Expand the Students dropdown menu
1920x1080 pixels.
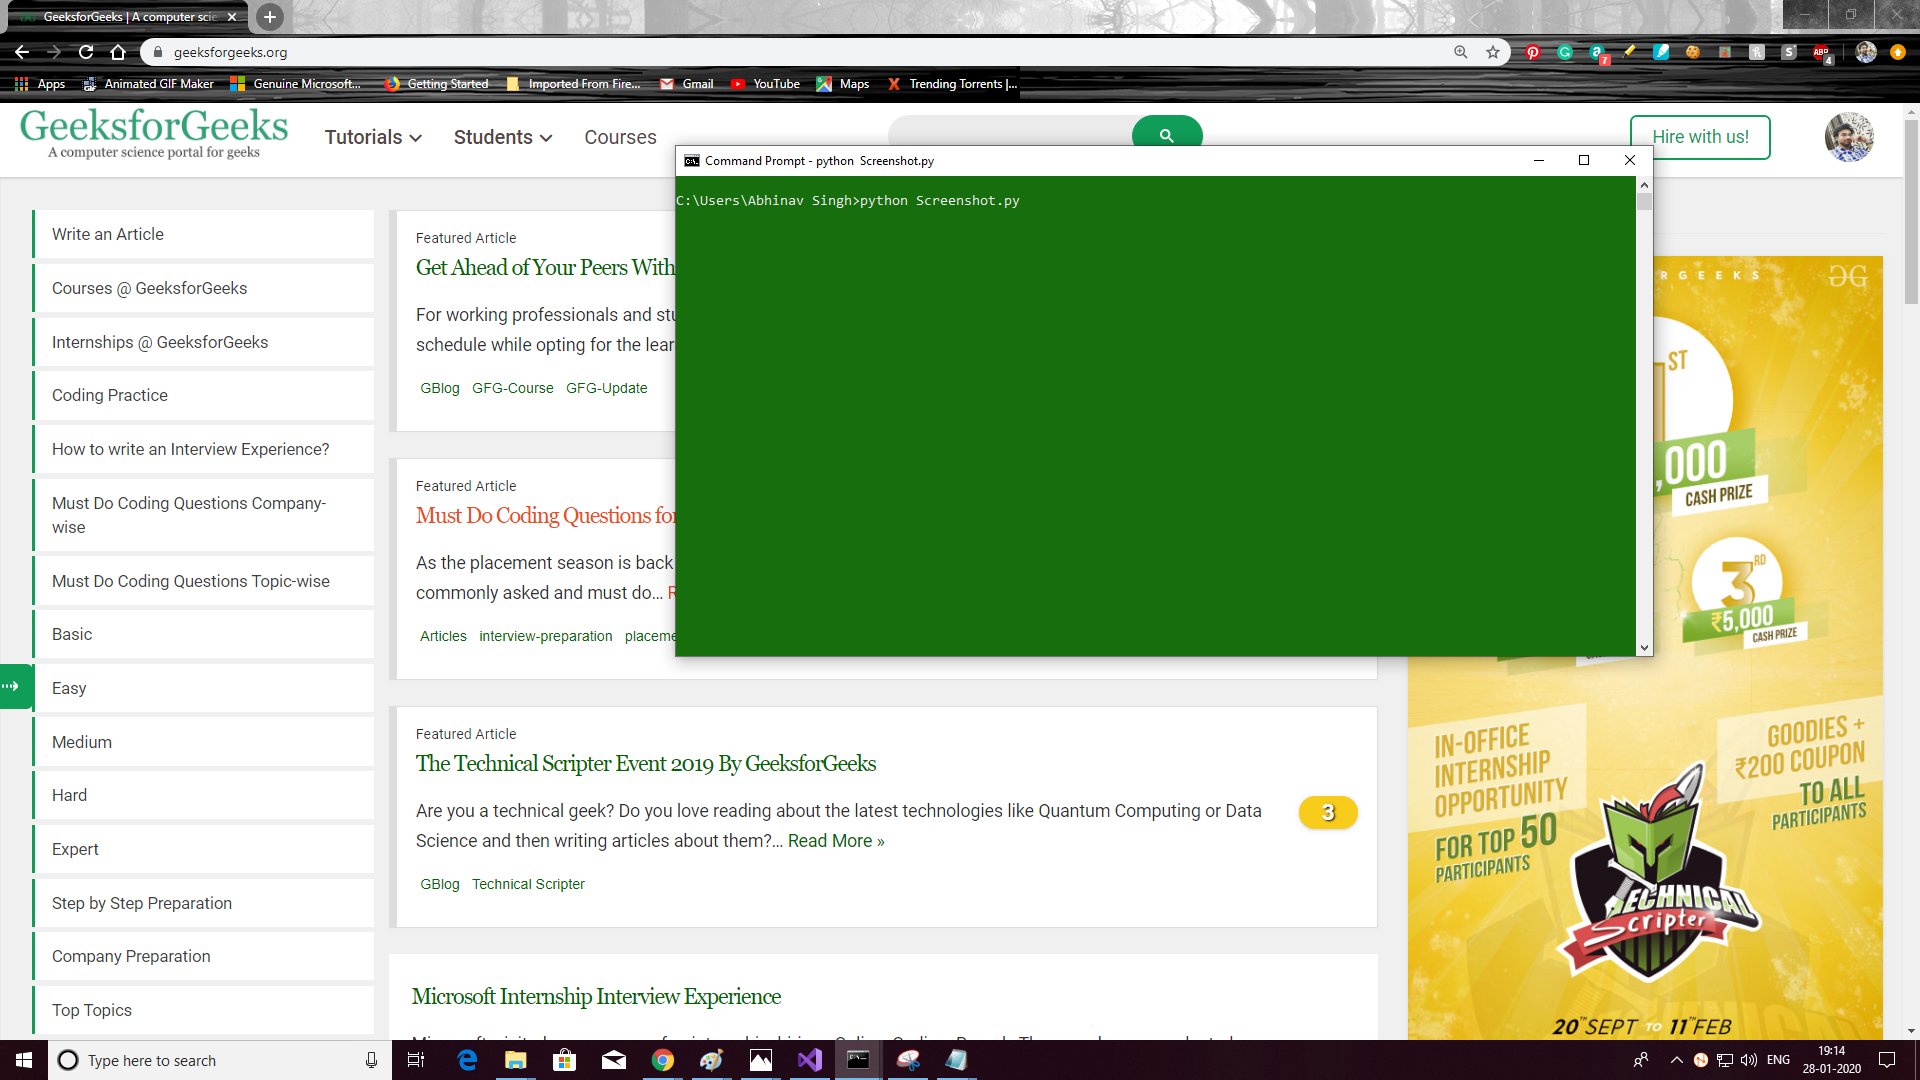502,137
